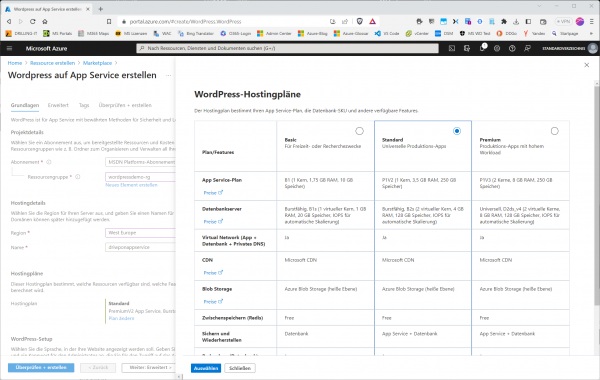The height and width of the screenshot is (380, 600).
Task: Open vCenter bookmark
Action: pyautogui.click(x=417, y=34)
